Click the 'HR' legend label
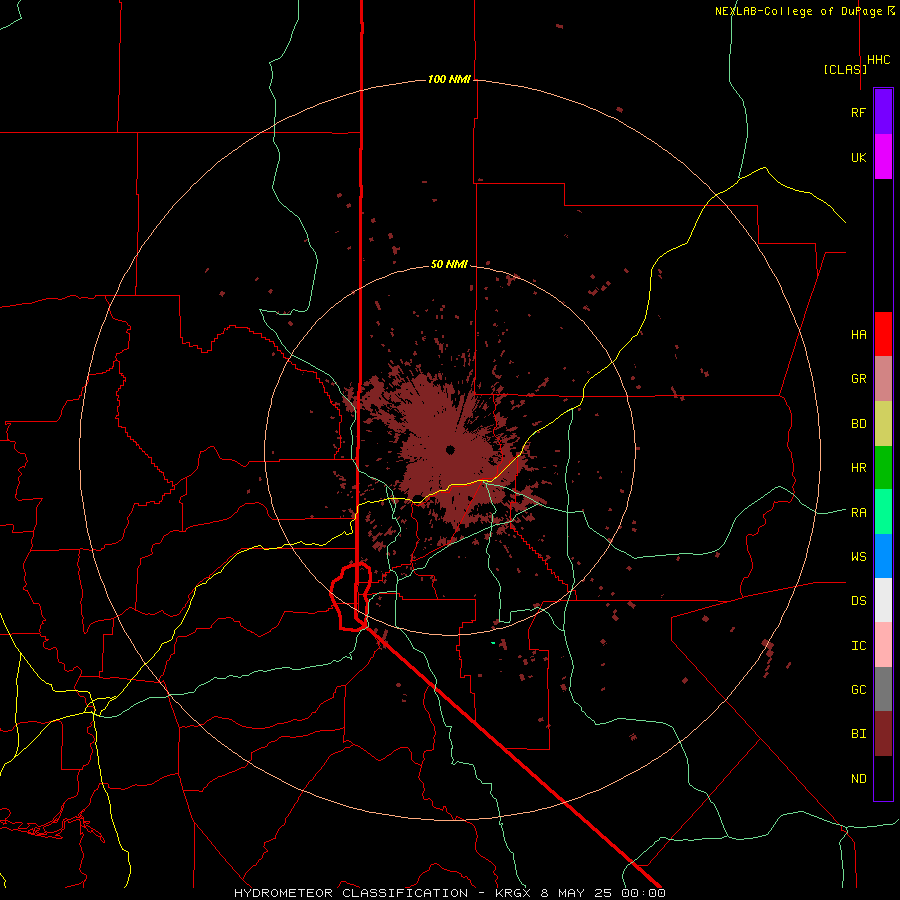900x900 pixels. (858, 468)
